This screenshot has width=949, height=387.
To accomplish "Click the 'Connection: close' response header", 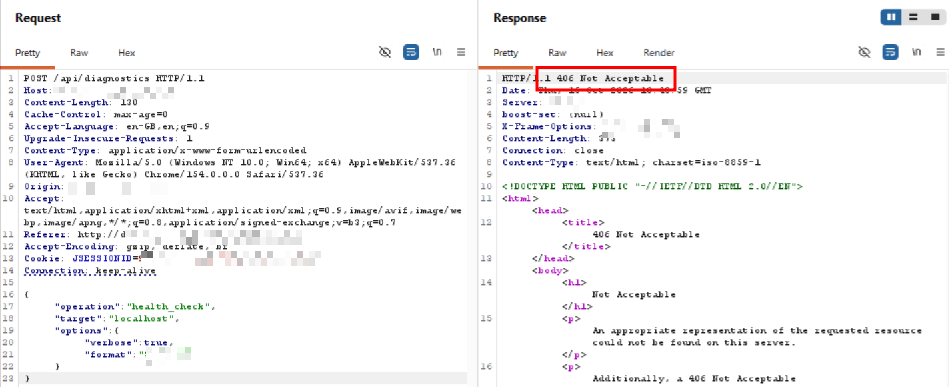I will (x=553, y=150).
